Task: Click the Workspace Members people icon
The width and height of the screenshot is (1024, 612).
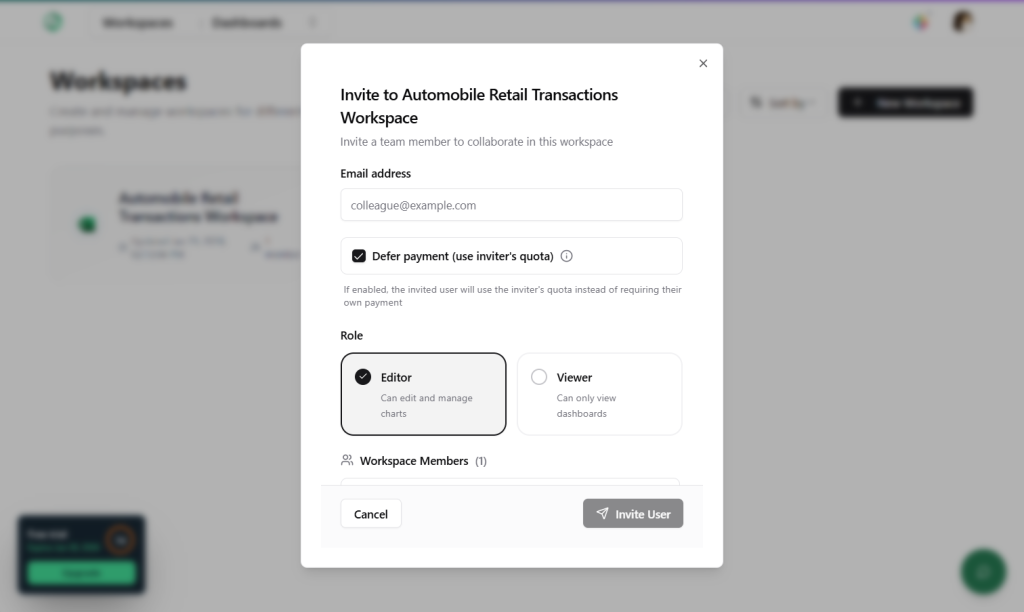Action: click(346, 460)
